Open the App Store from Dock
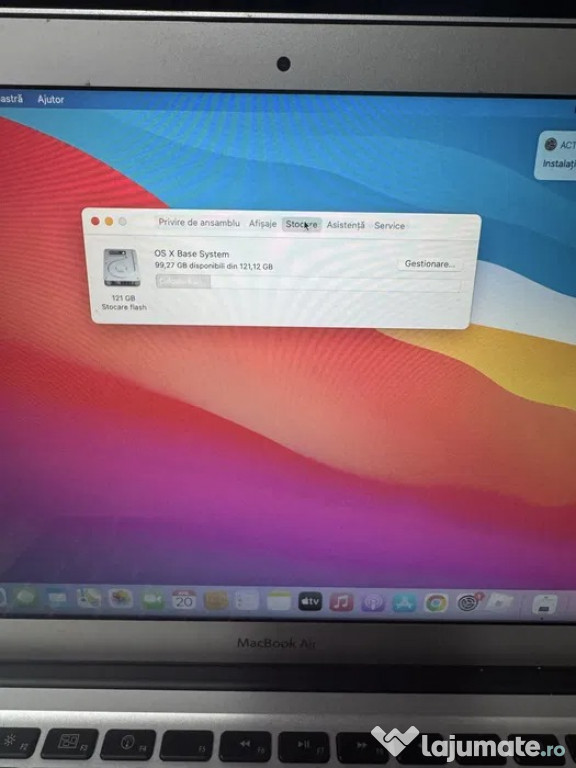This screenshot has height=768, width=576. 404,602
